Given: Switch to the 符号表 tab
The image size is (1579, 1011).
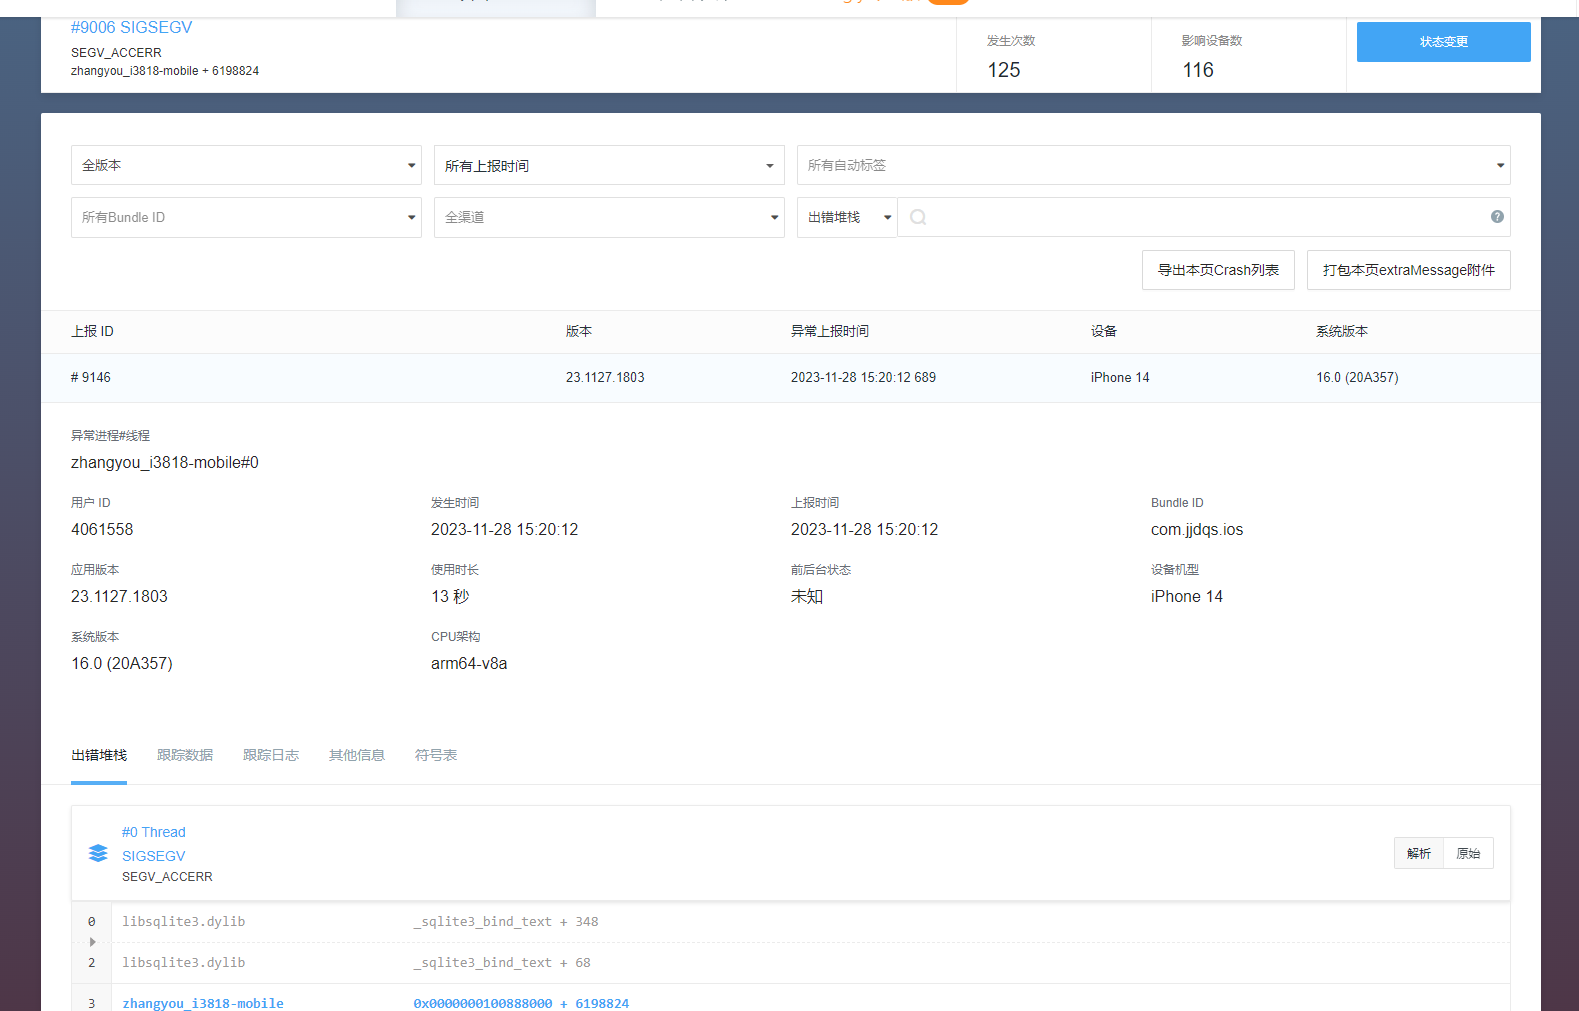Looking at the screenshot, I should tap(436, 755).
